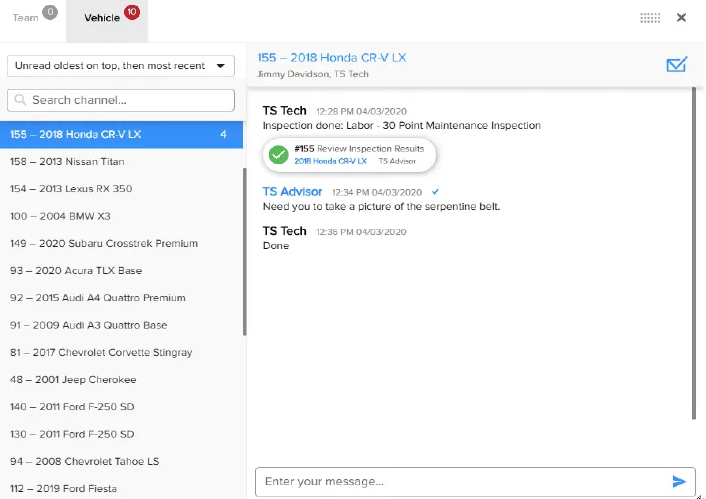
Task: Click the search magnifier icon
Action: [20, 100]
